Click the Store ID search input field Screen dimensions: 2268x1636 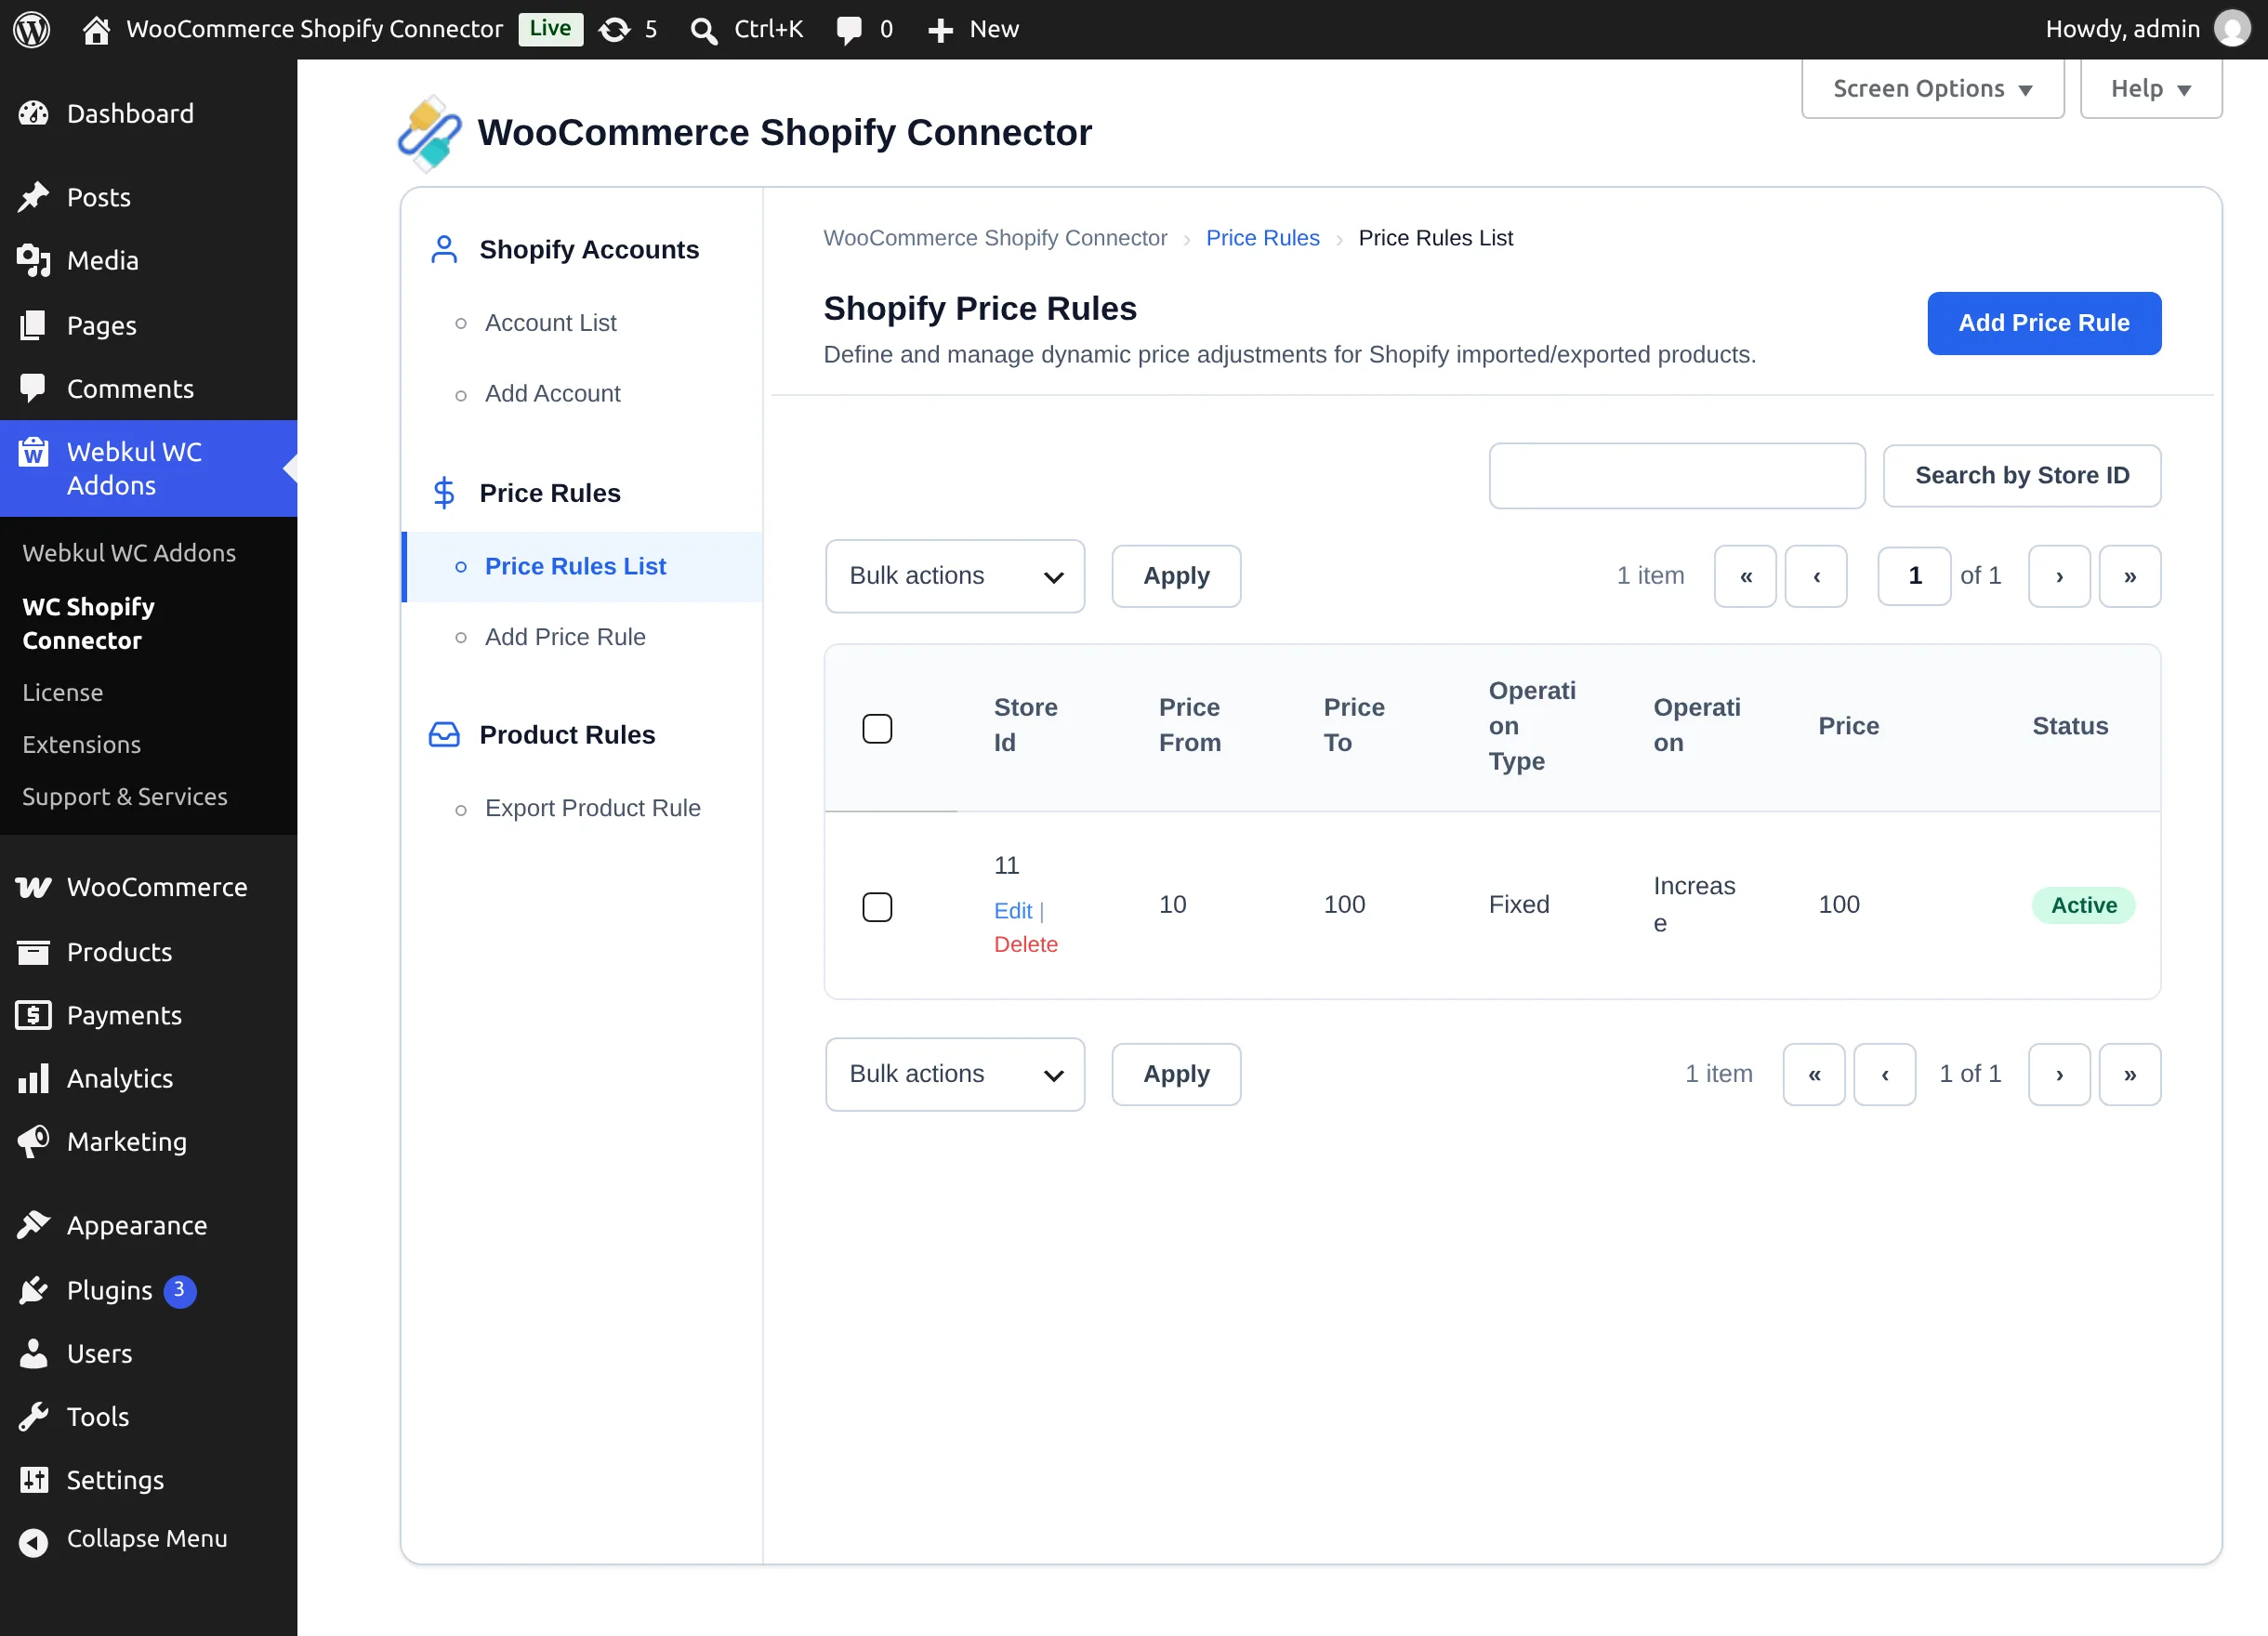coord(1677,476)
